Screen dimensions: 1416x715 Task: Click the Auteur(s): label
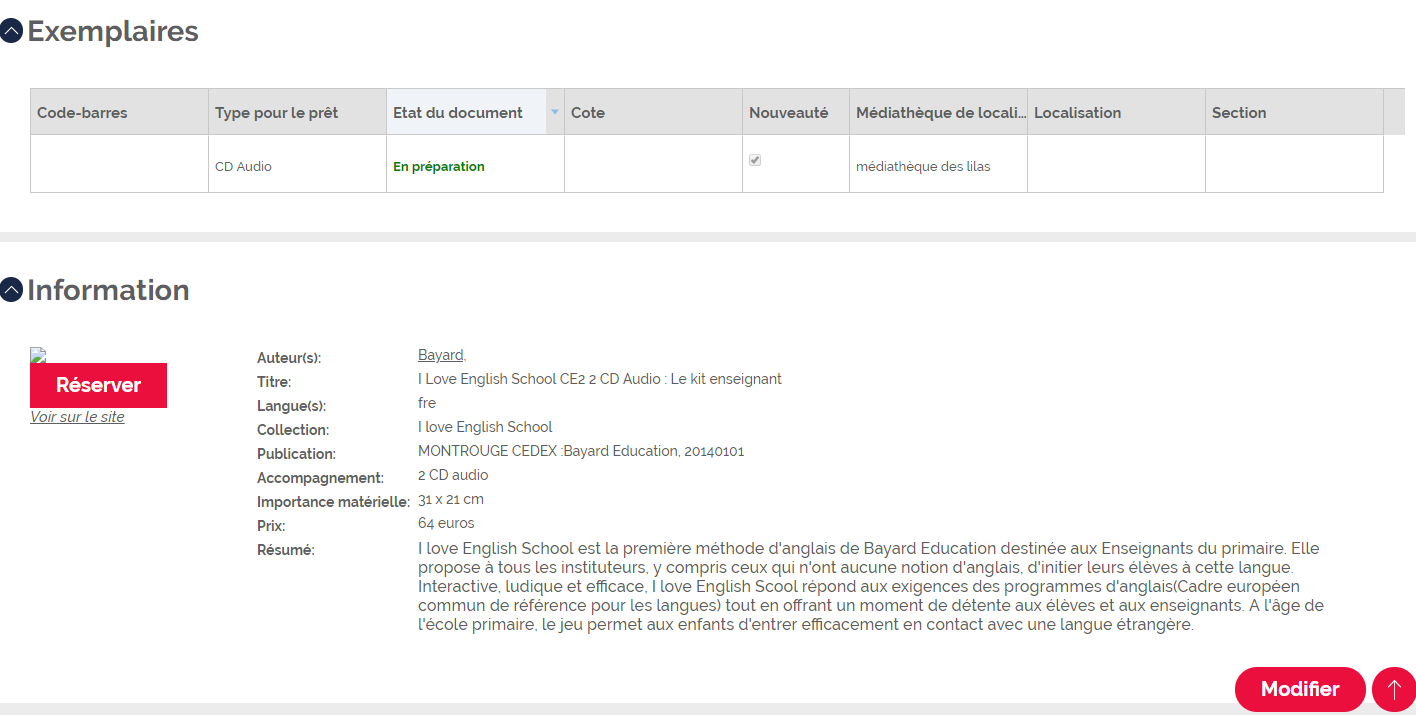[289, 358]
